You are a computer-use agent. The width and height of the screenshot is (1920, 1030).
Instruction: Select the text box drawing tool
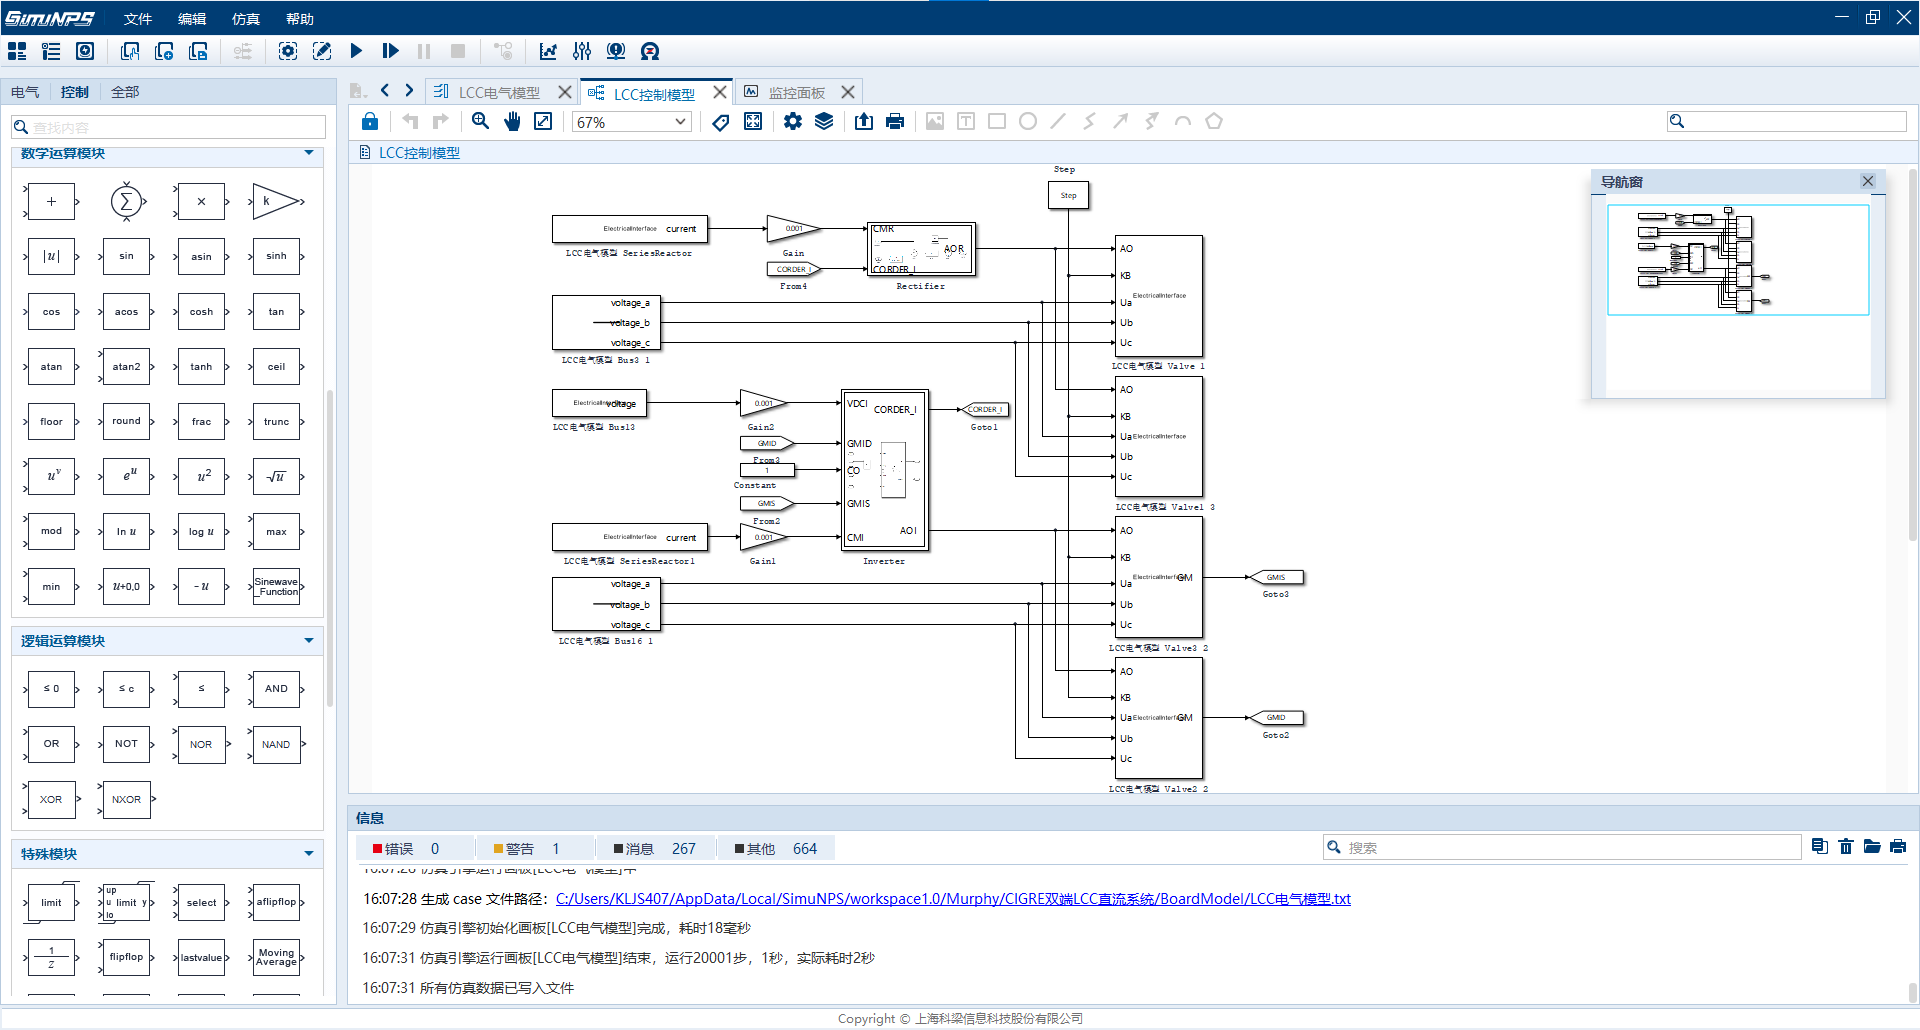tap(966, 121)
